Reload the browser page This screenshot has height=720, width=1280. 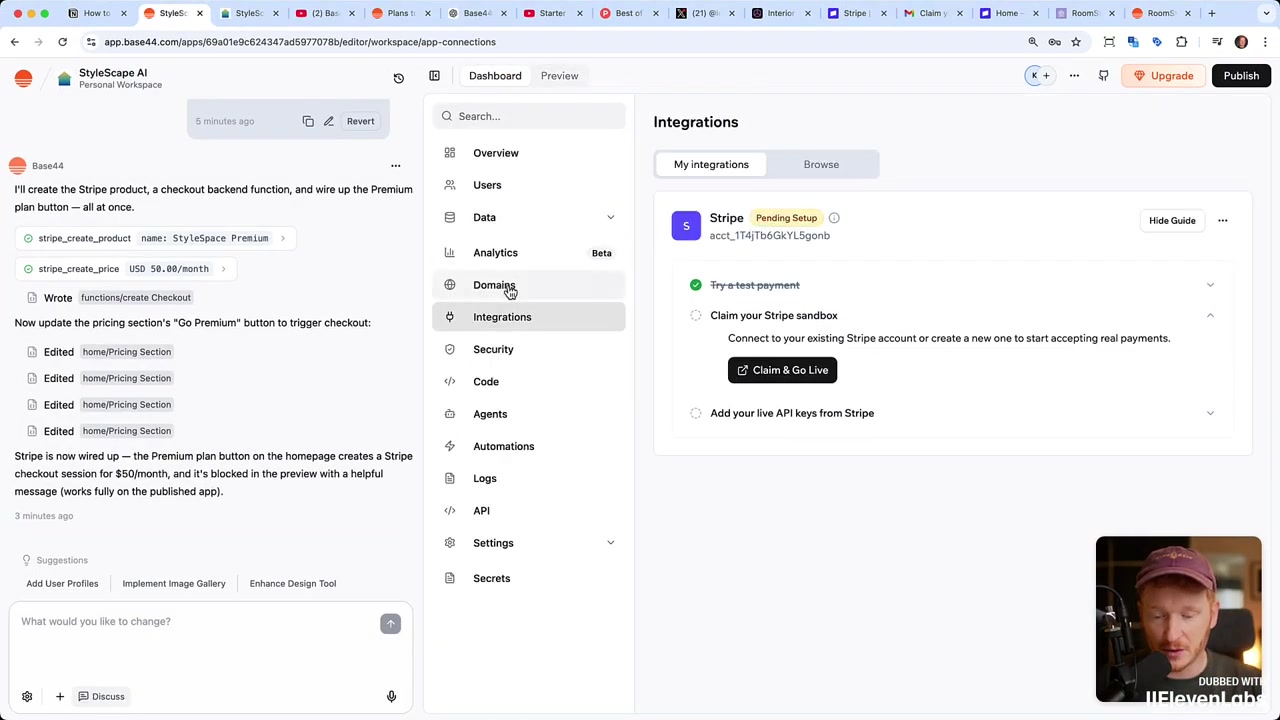[x=62, y=42]
